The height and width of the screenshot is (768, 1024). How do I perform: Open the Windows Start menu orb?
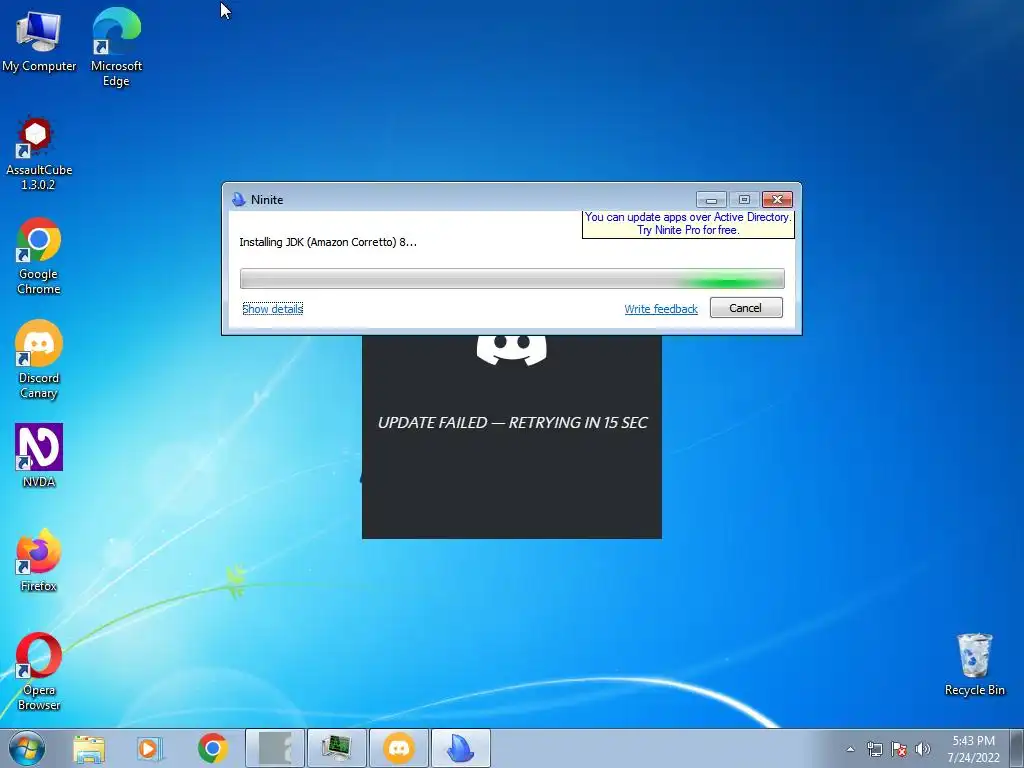(27, 748)
